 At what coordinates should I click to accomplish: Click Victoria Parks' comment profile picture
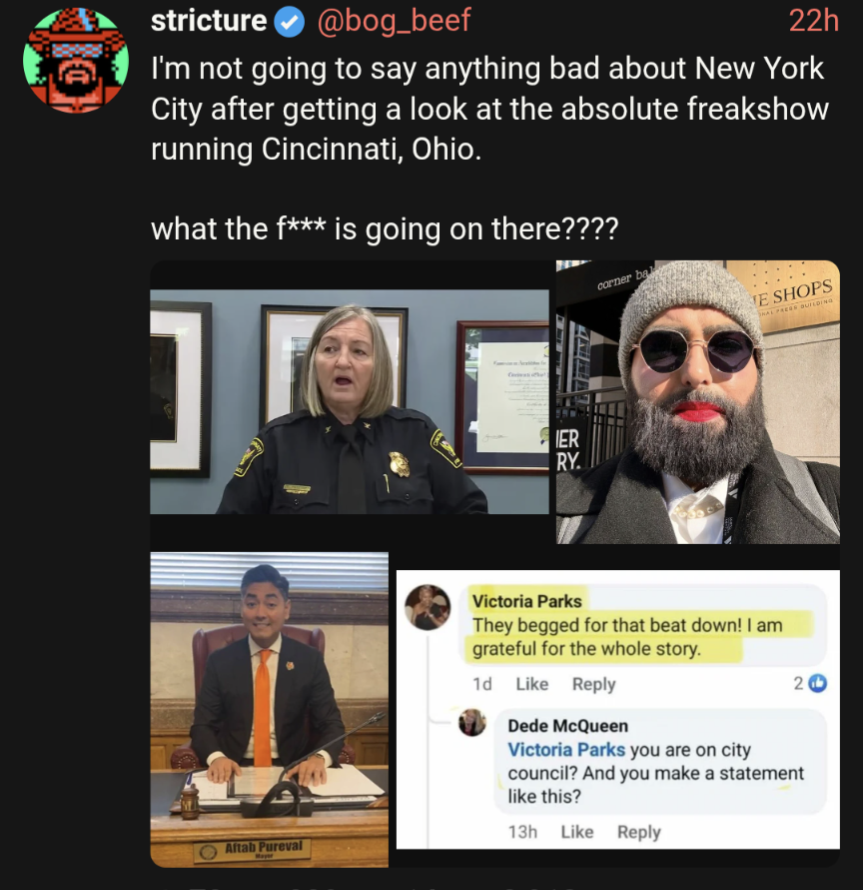428,607
